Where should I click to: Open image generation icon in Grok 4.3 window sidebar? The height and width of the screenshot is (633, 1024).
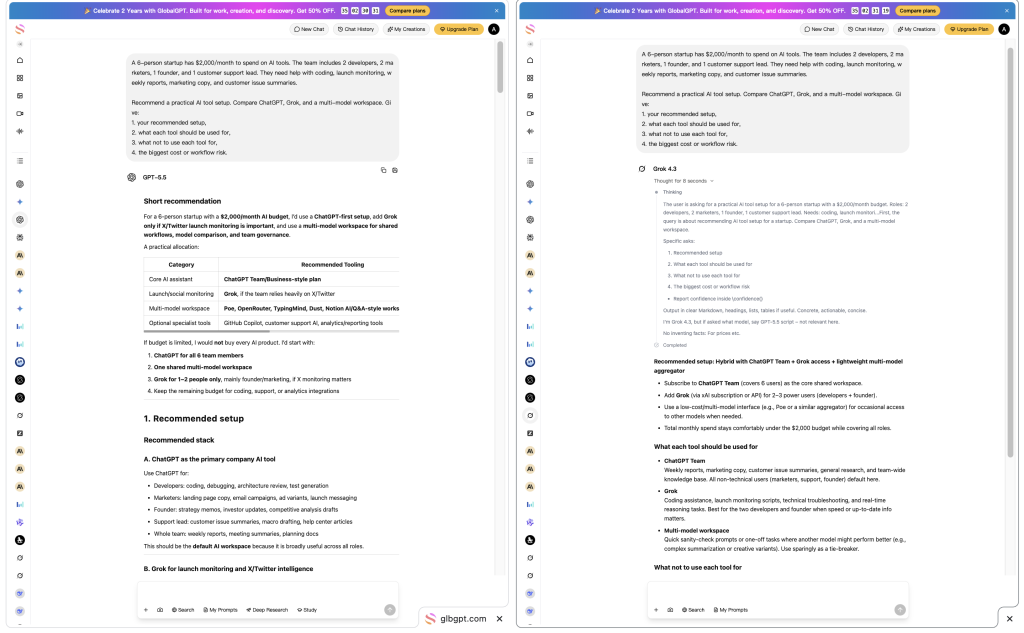click(x=530, y=95)
